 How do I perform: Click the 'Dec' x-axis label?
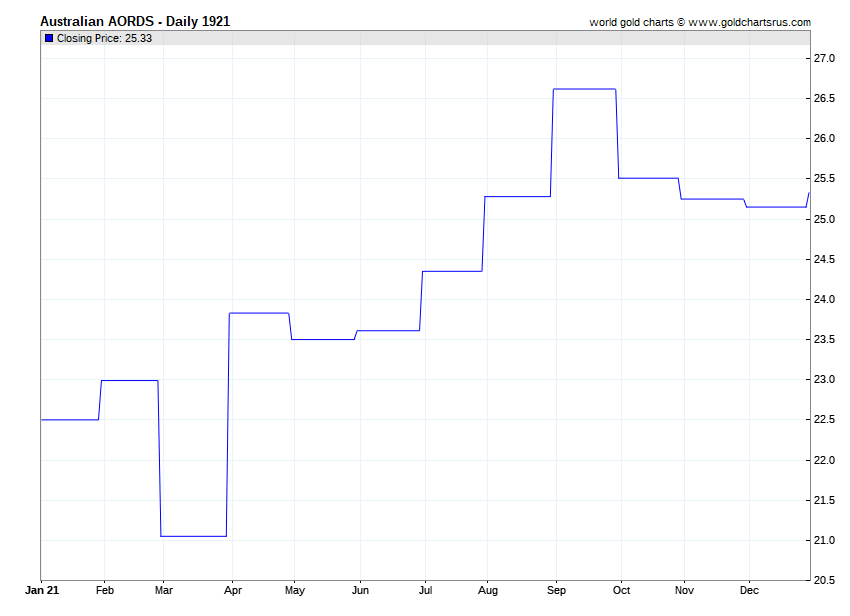pyautogui.click(x=749, y=590)
